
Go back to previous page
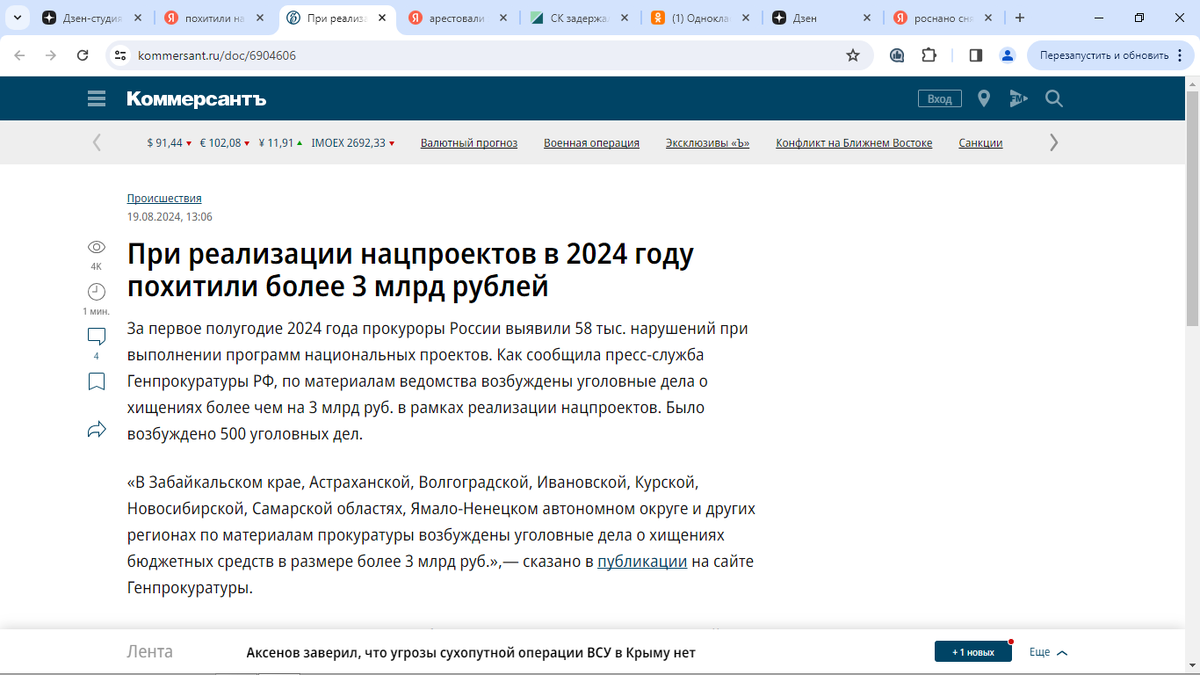20,55
